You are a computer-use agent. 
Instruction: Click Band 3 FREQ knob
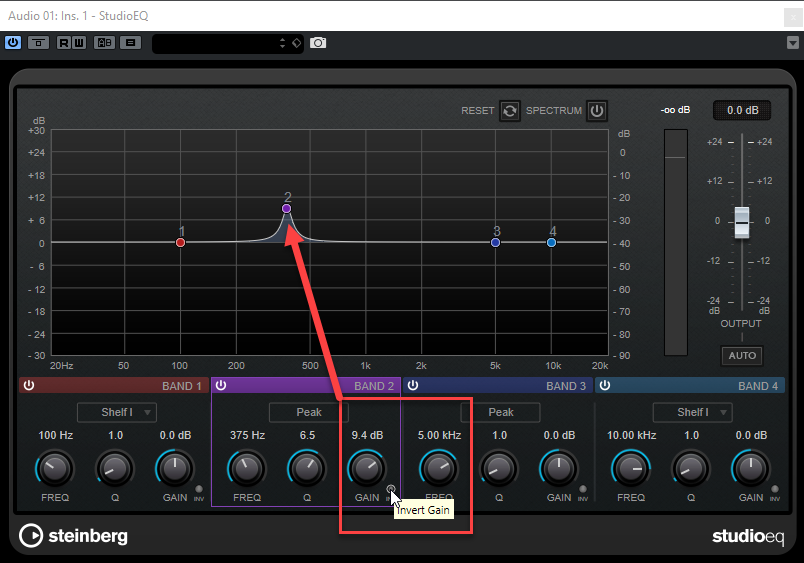click(x=438, y=468)
